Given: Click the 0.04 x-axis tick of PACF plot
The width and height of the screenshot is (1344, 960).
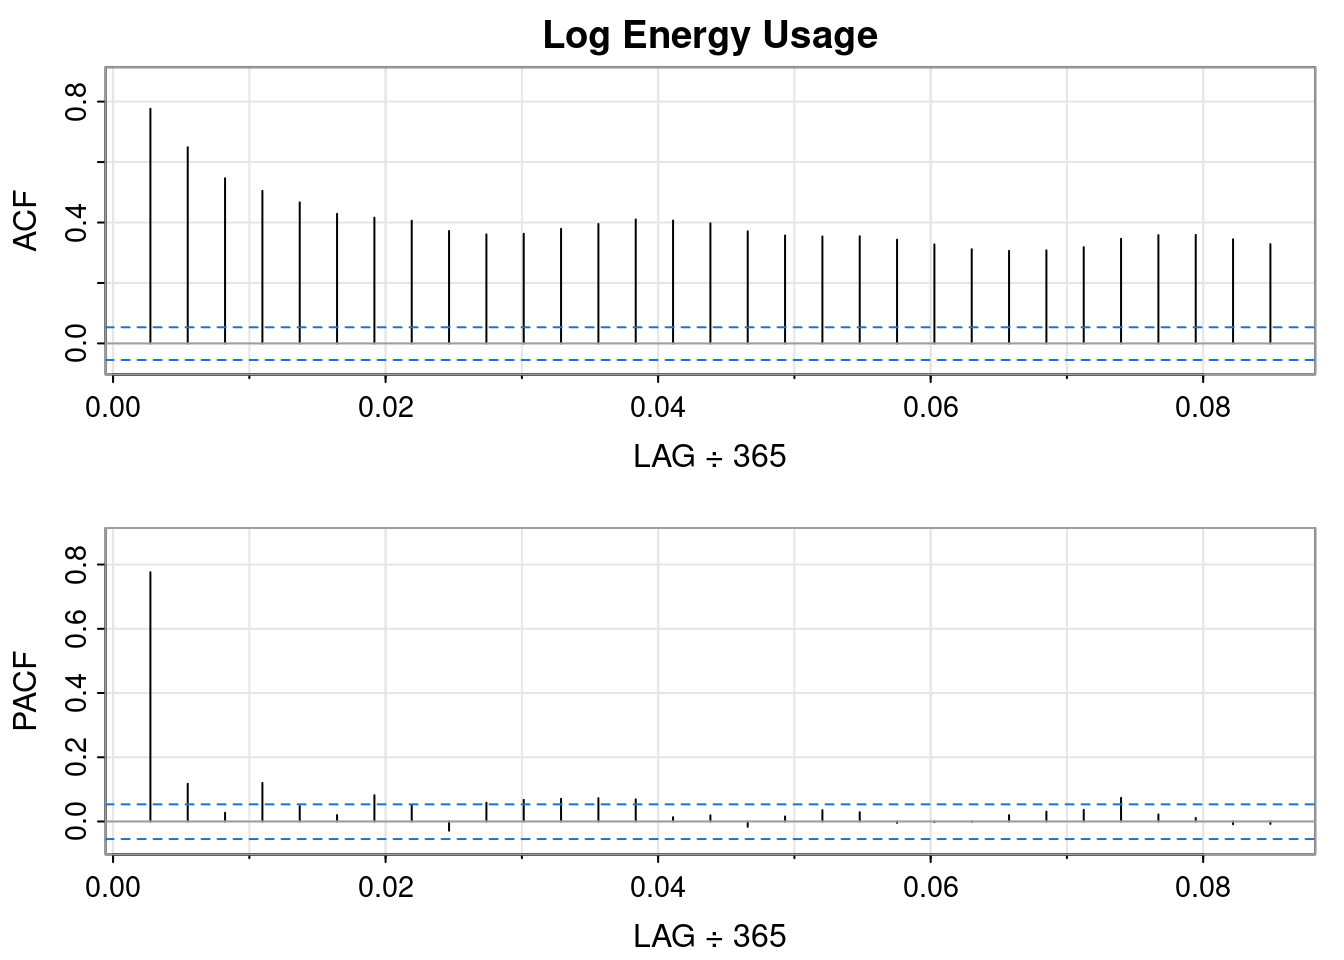Looking at the screenshot, I should click(x=657, y=888).
